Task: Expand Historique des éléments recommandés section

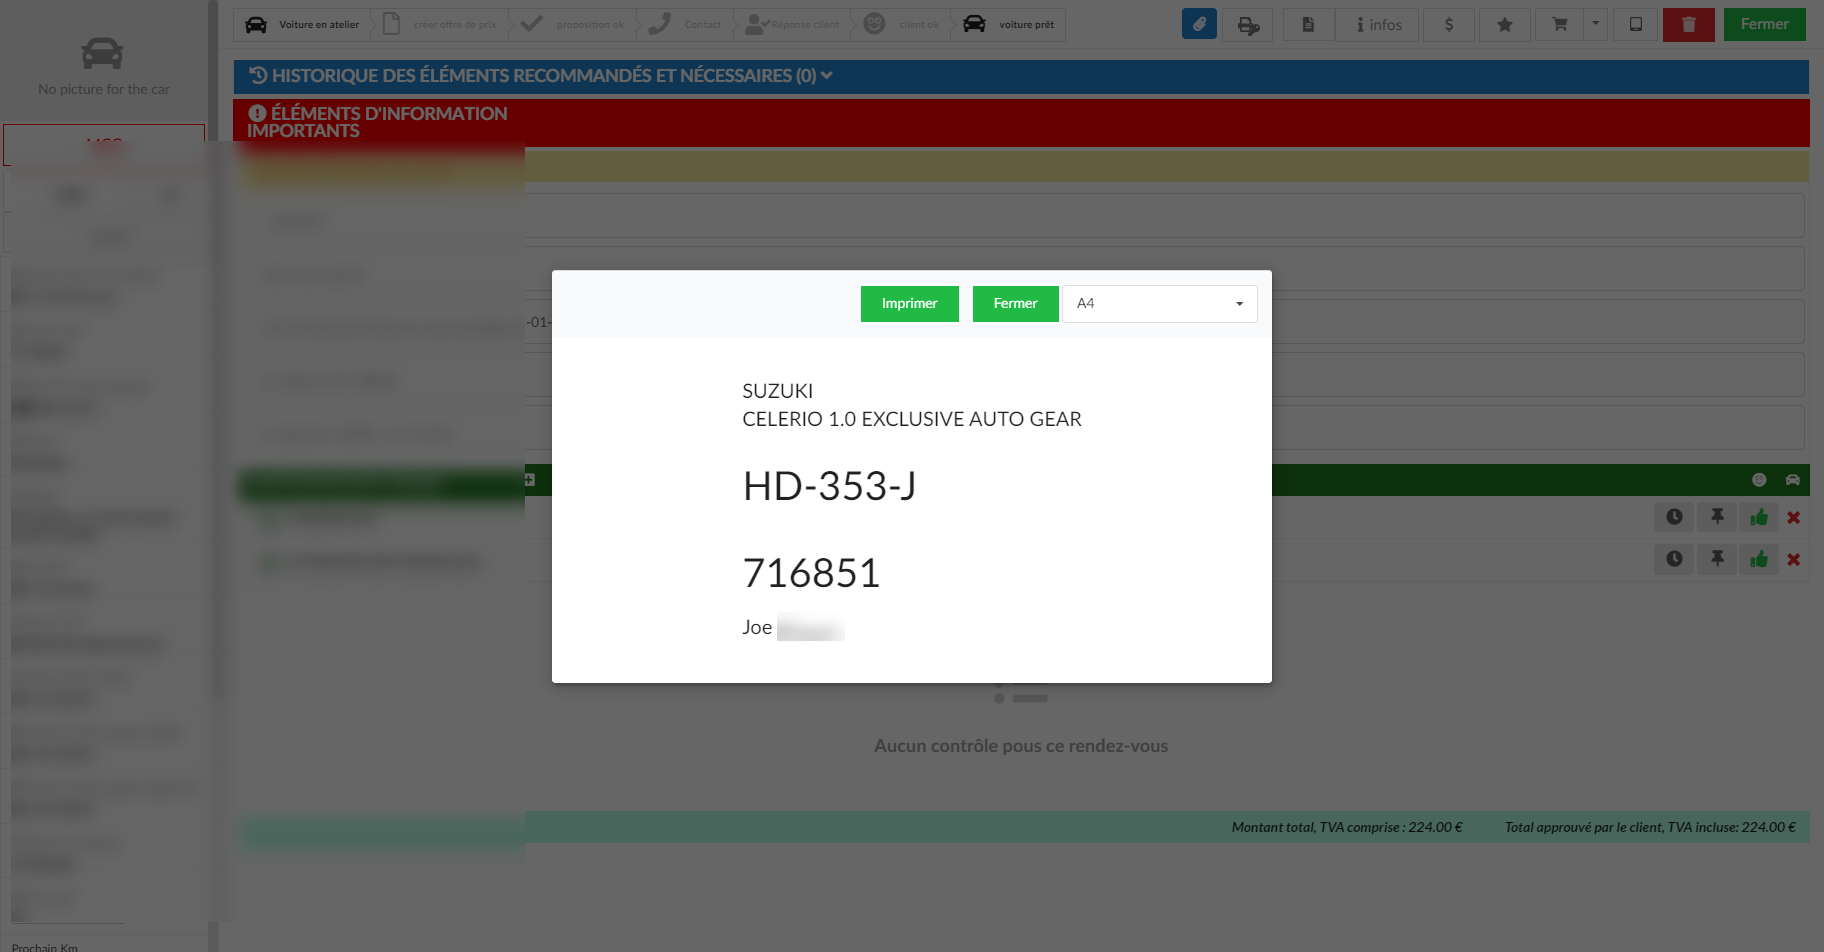Action: coord(1021,76)
